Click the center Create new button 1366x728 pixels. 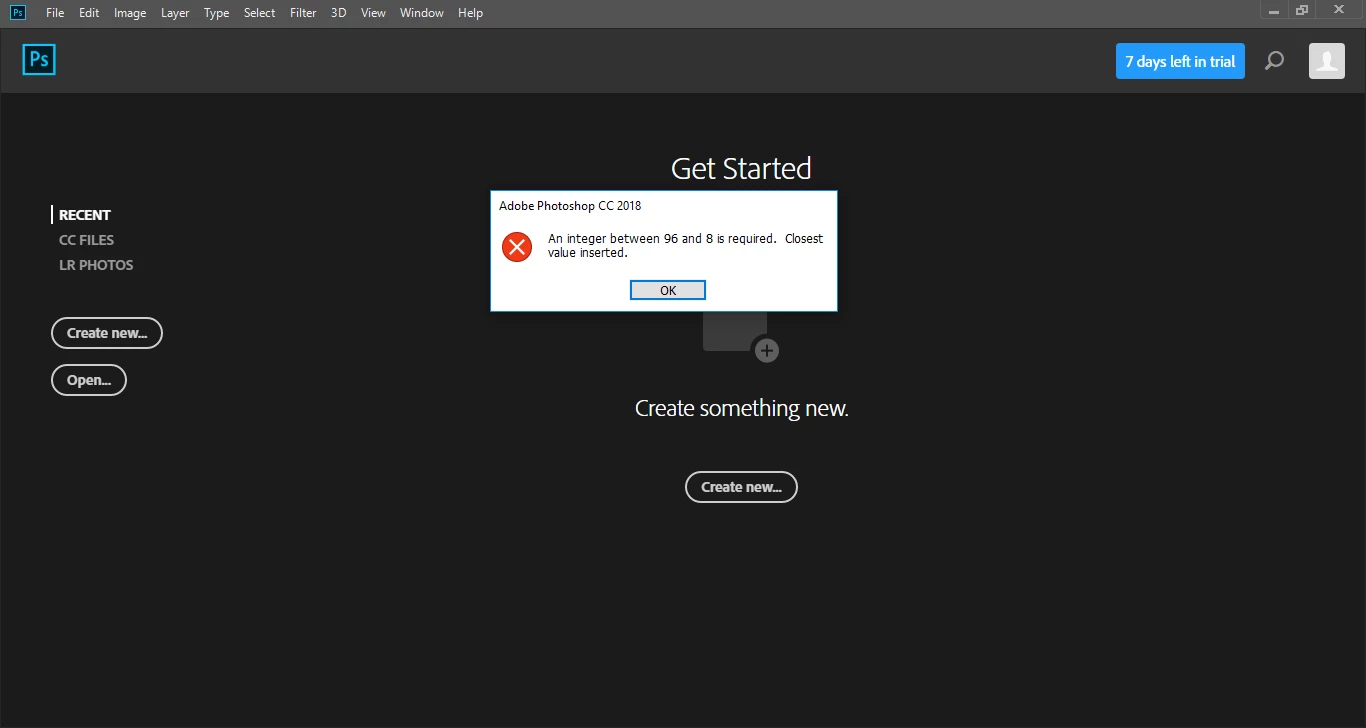click(x=741, y=487)
